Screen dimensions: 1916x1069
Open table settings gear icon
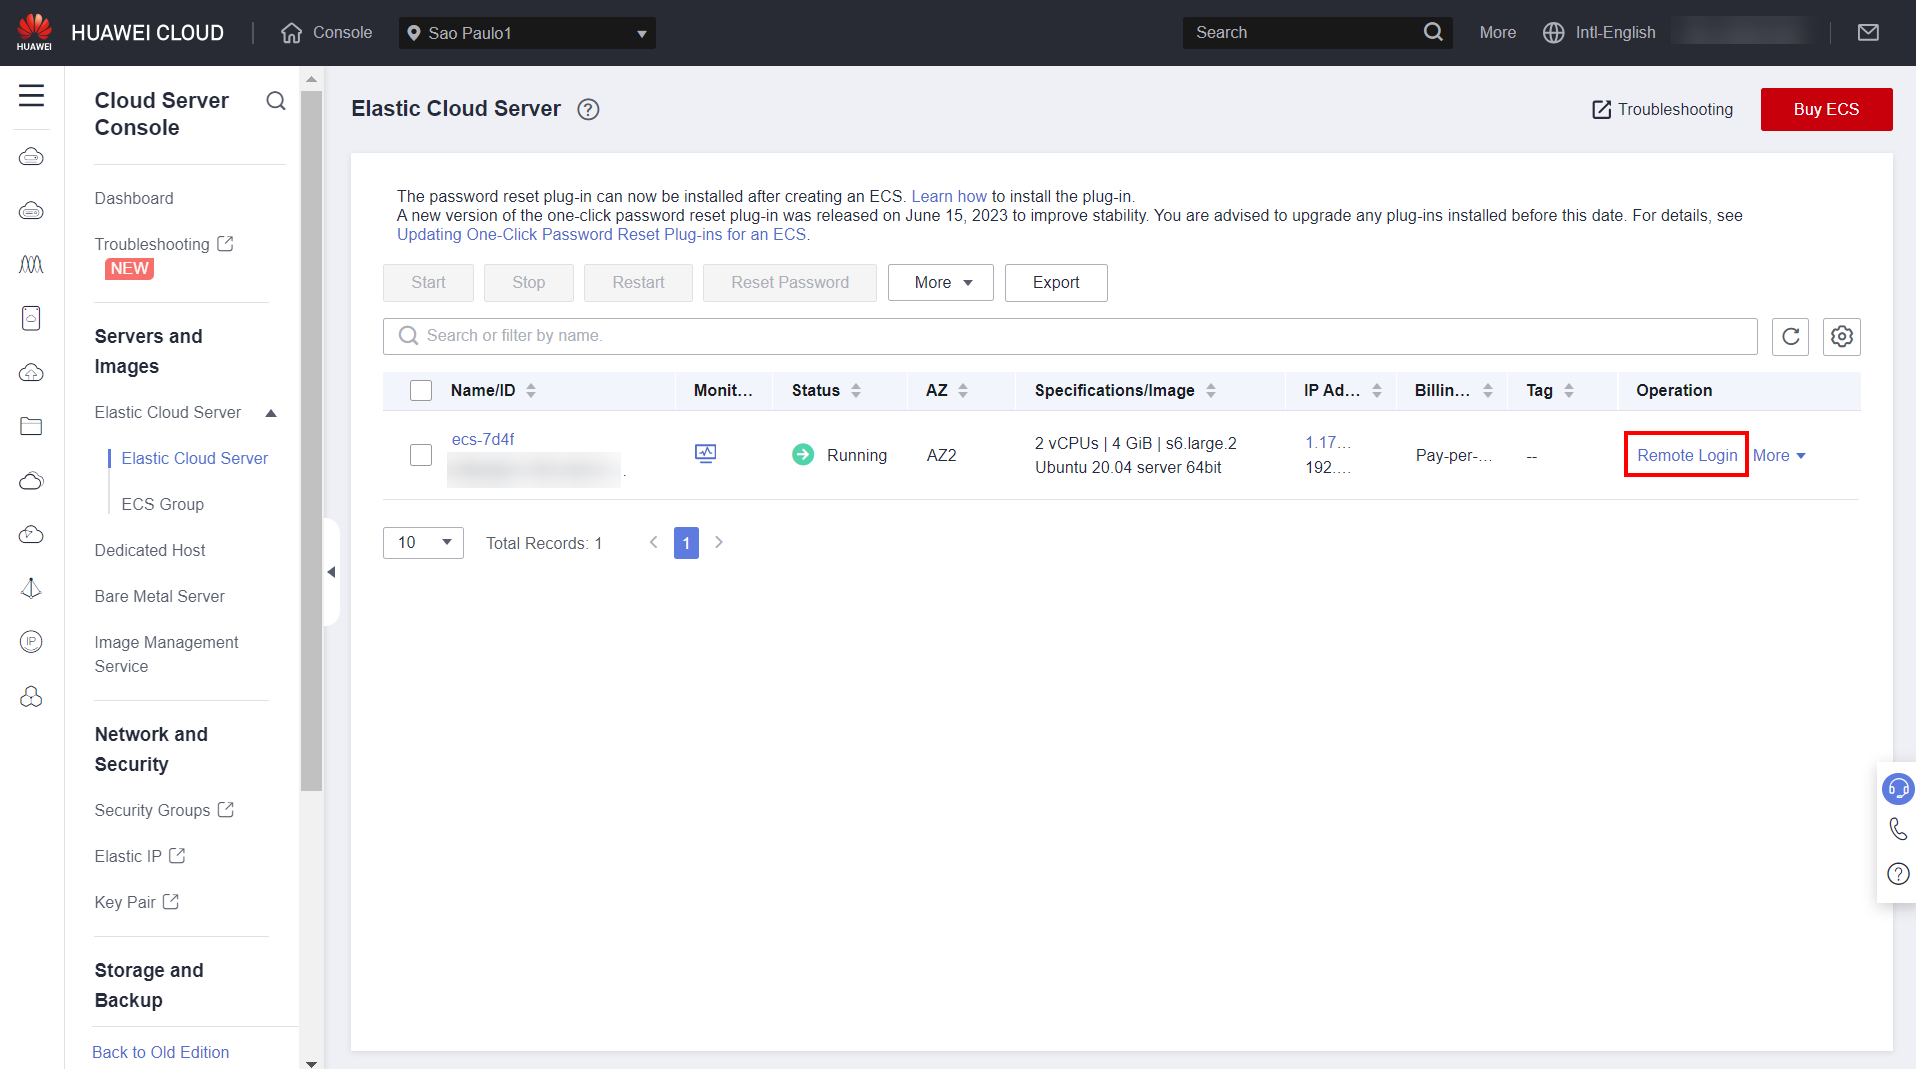1841,337
